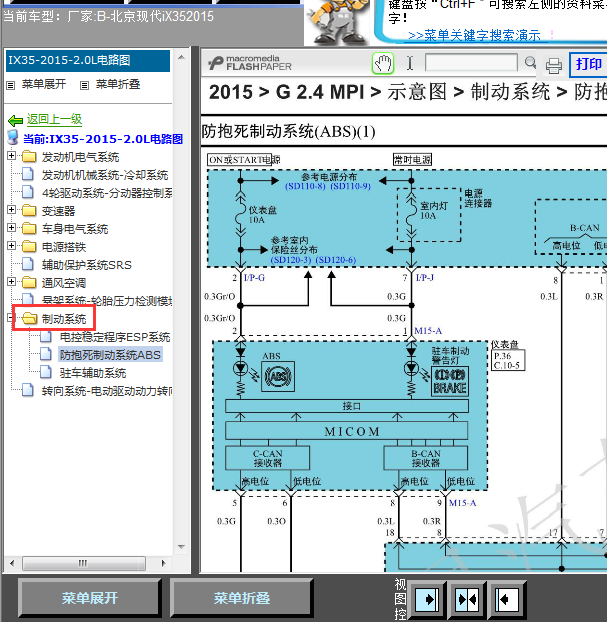Click the BRAKE parking warning lamp symbol
Screen dimensions: 607x622
tap(450, 382)
